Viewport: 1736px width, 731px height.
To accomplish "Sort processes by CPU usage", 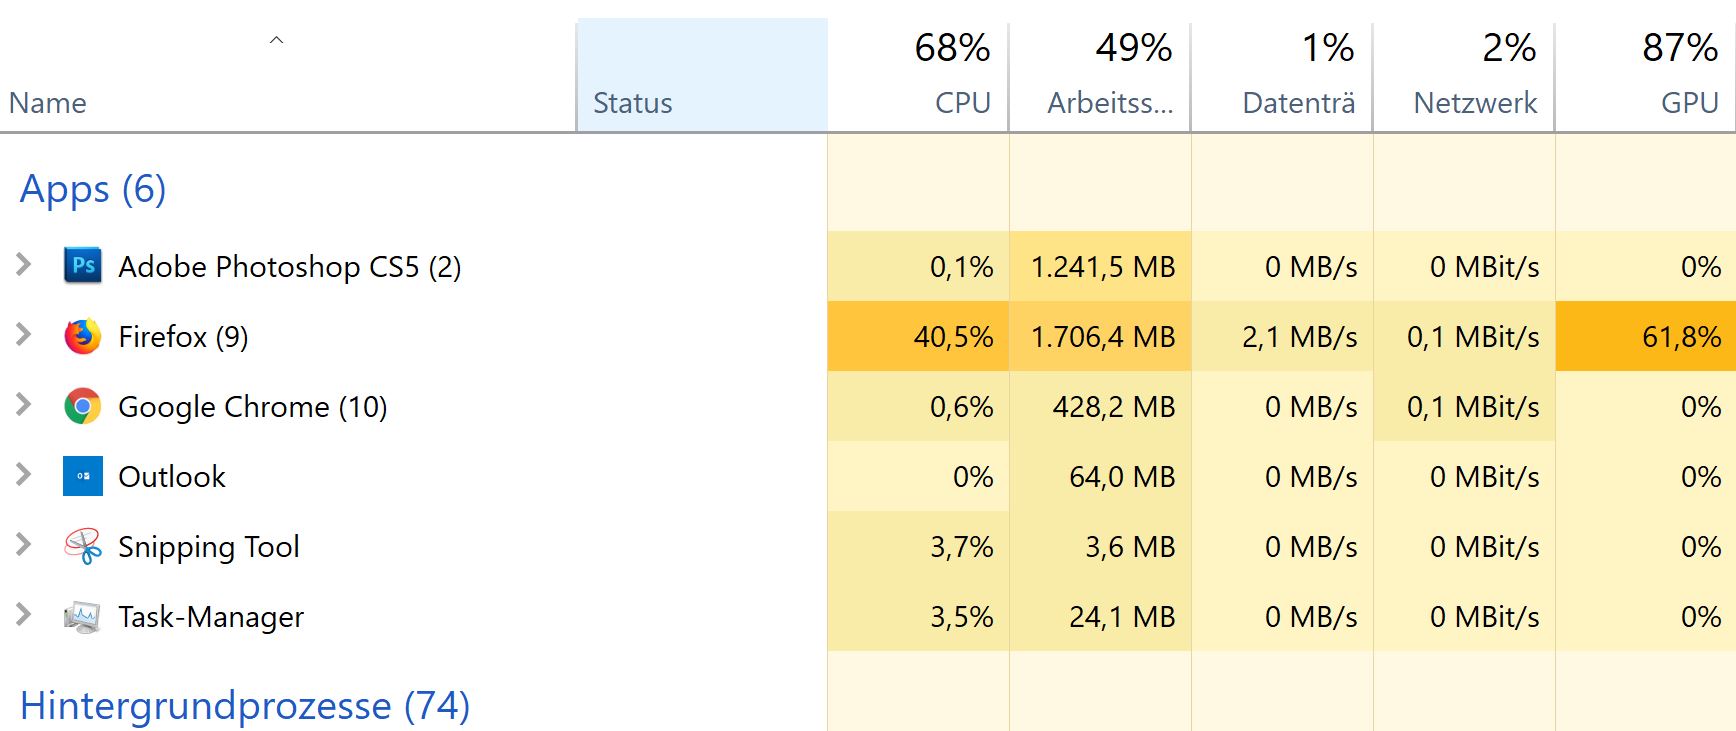I will click(962, 103).
